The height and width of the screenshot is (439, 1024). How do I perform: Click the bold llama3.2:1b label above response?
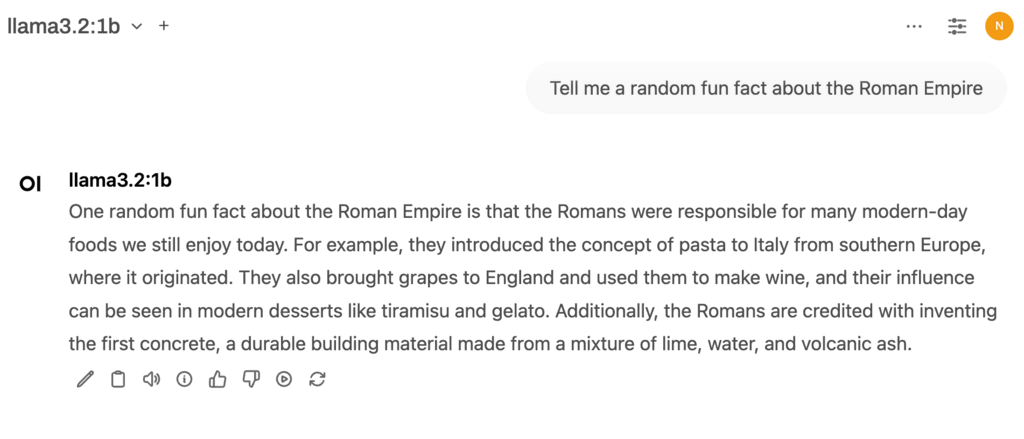tap(120, 180)
